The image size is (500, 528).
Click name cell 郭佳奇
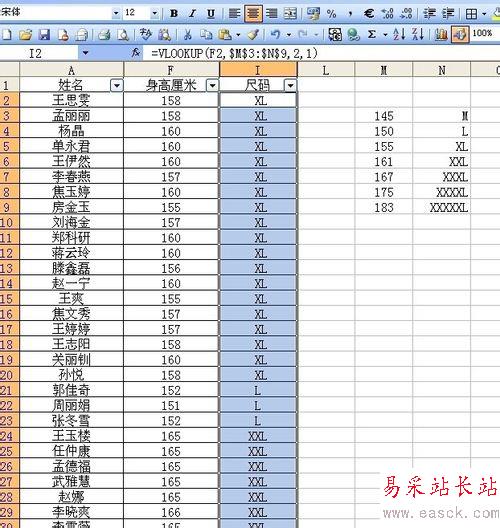pos(71,391)
